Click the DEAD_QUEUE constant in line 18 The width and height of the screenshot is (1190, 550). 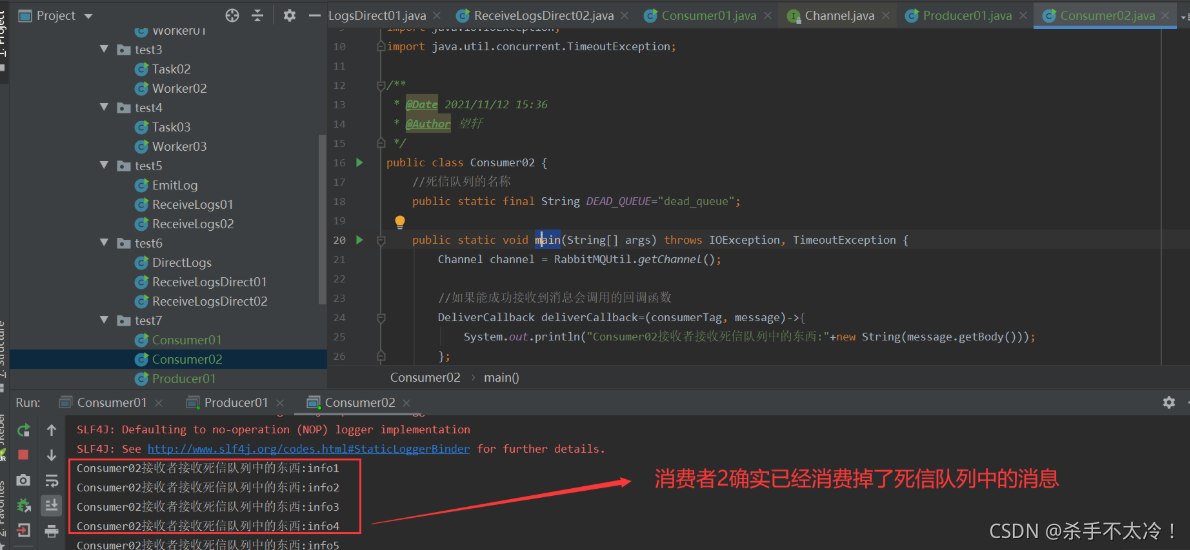coord(620,201)
